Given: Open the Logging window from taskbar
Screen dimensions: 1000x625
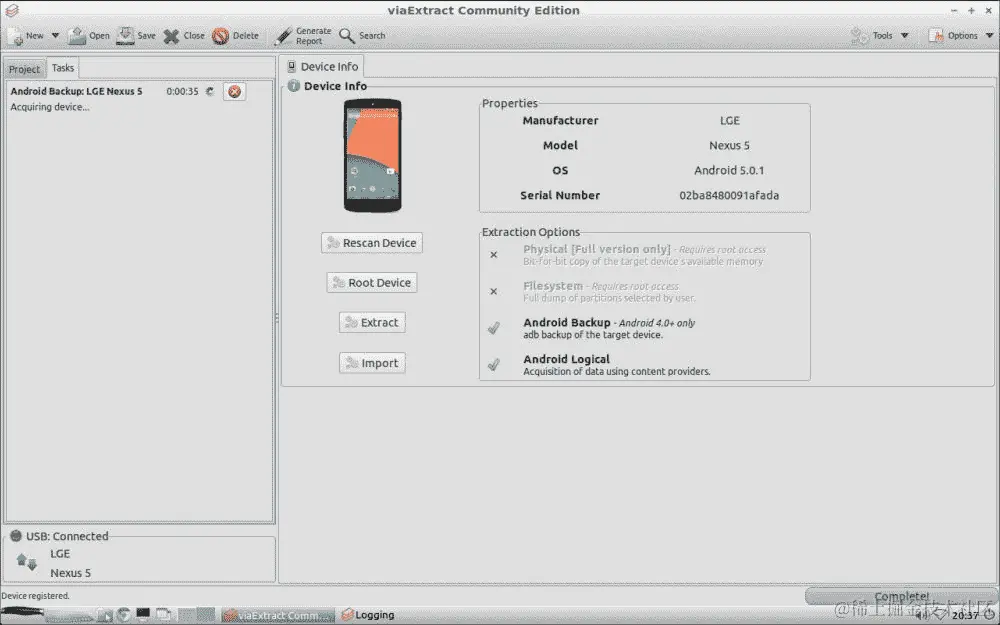Looking at the screenshot, I should point(368,615).
